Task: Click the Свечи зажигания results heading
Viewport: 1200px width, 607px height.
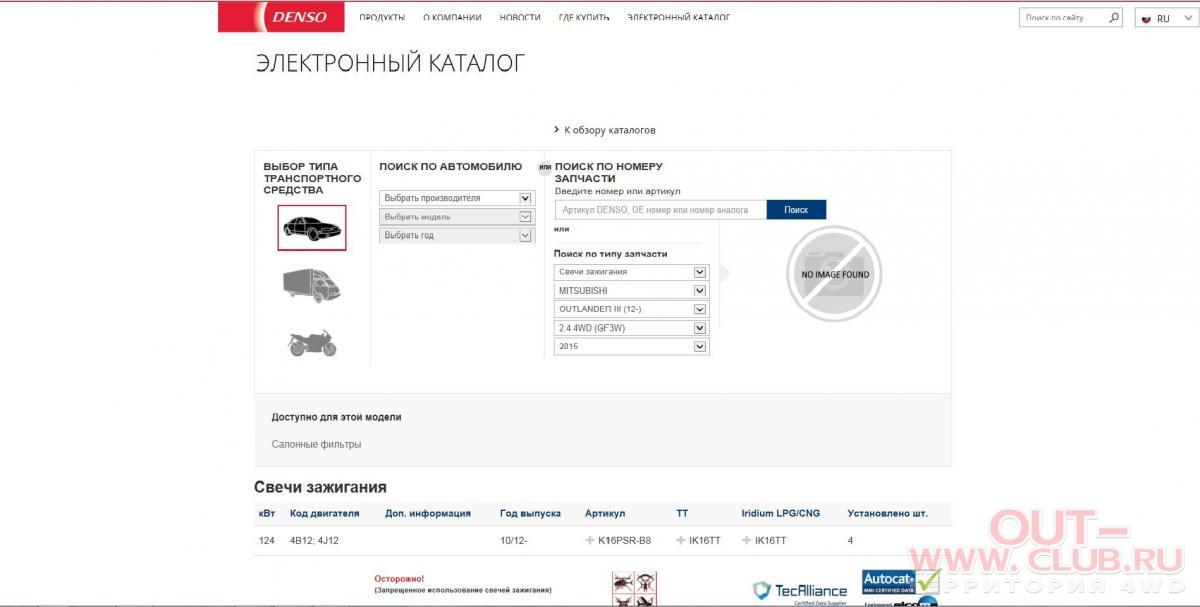Action: click(x=320, y=487)
